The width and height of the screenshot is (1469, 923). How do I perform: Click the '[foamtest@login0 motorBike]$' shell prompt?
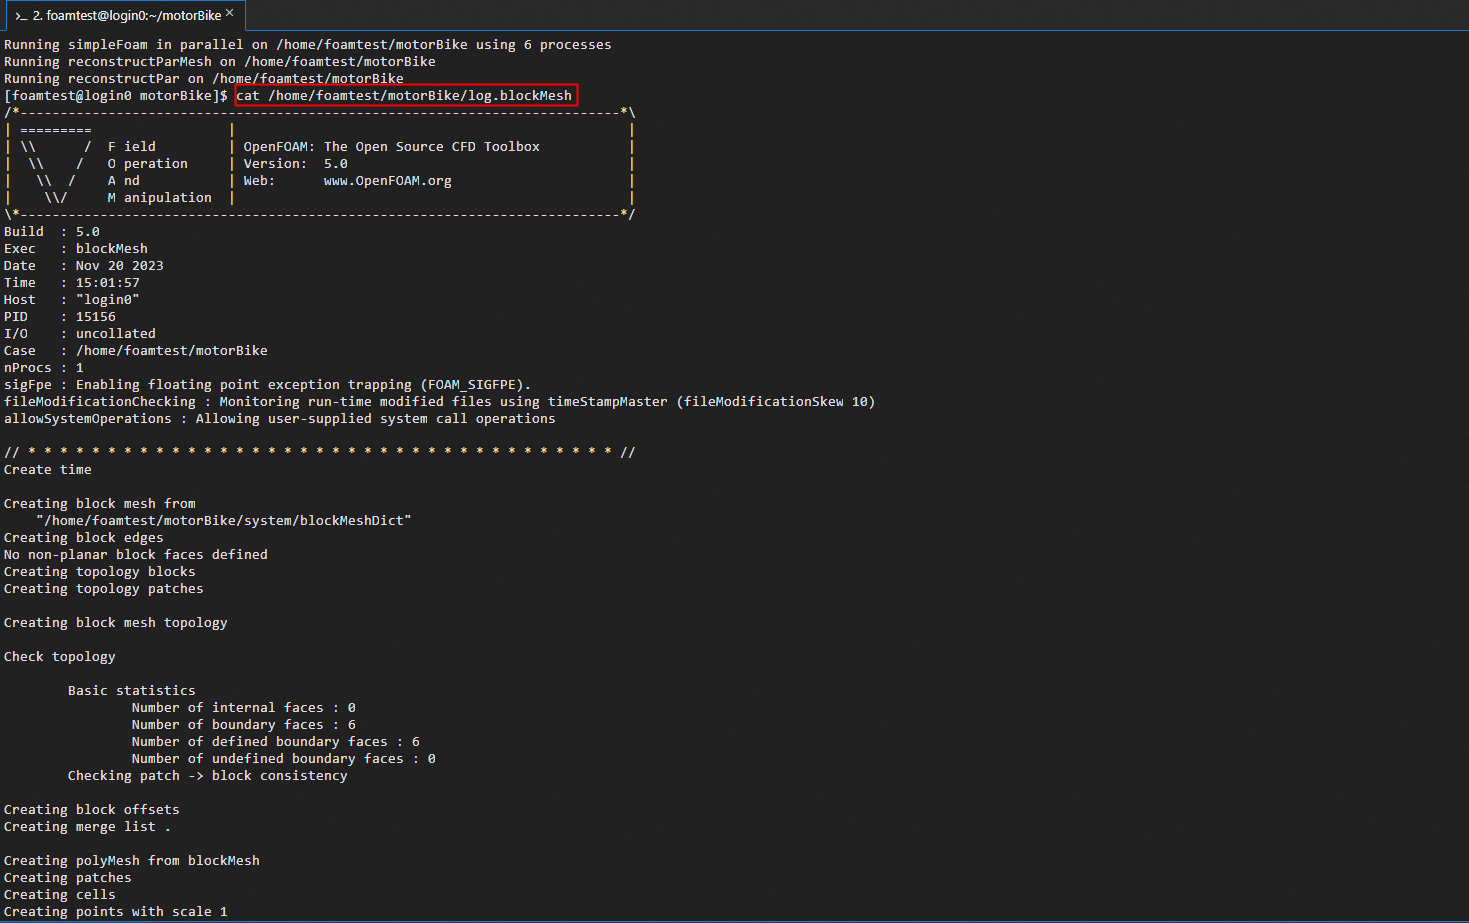[116, 96]
